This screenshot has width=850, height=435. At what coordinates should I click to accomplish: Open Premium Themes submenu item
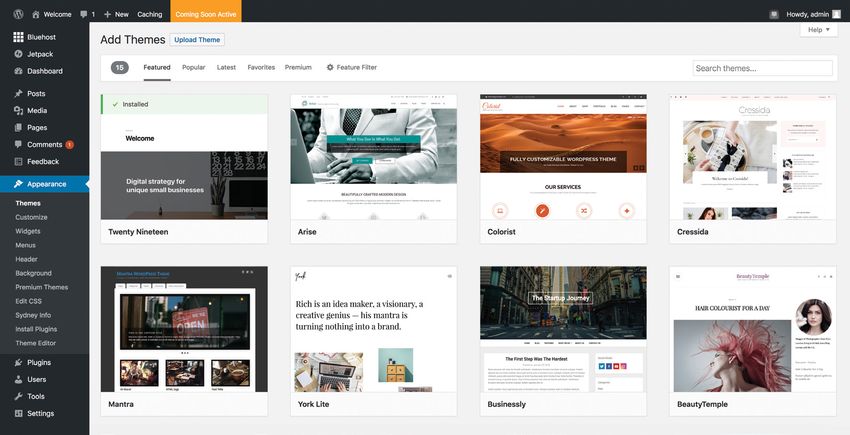pyautogui.click(x=42, y=287)
